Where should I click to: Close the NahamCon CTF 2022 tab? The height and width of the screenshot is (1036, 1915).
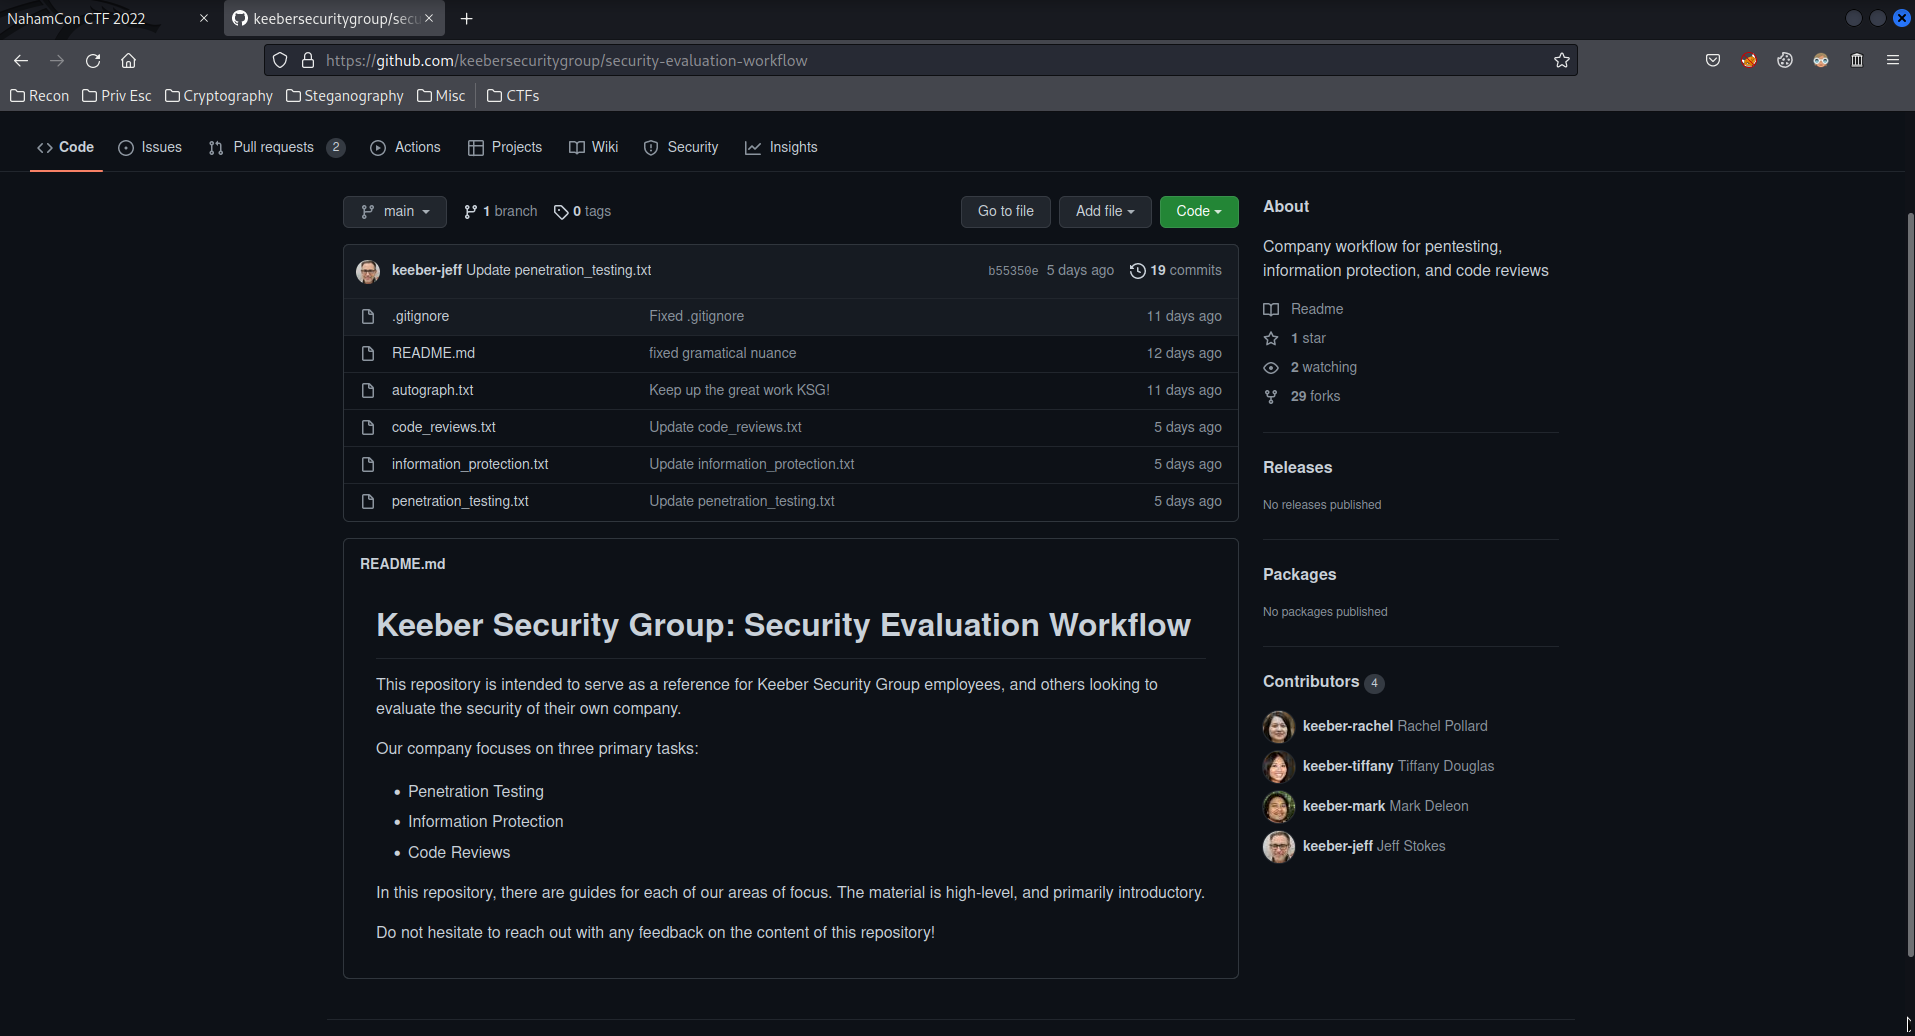point(204,18)
